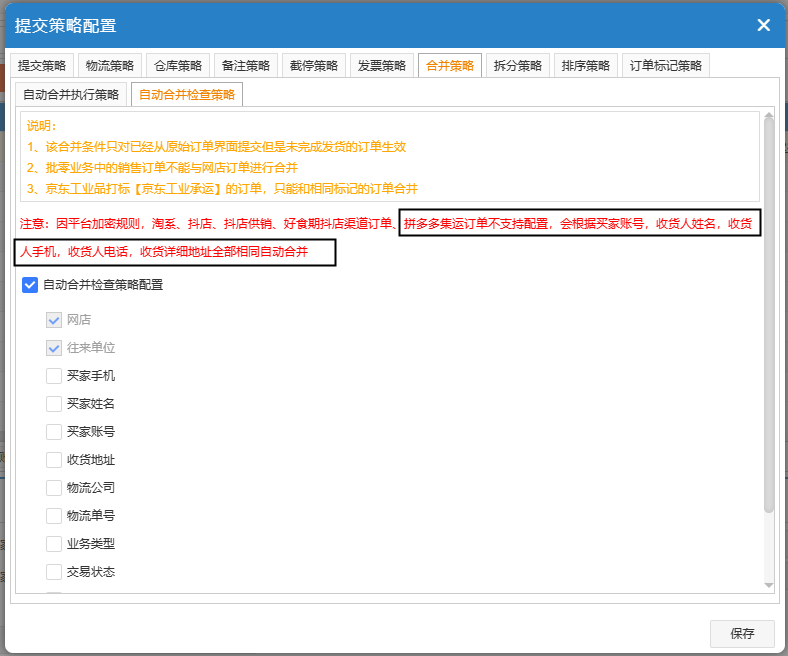This screenshot has width=788, height=656.
Task: Switch to the 提交策略 tab
Action: click(42, 65)
